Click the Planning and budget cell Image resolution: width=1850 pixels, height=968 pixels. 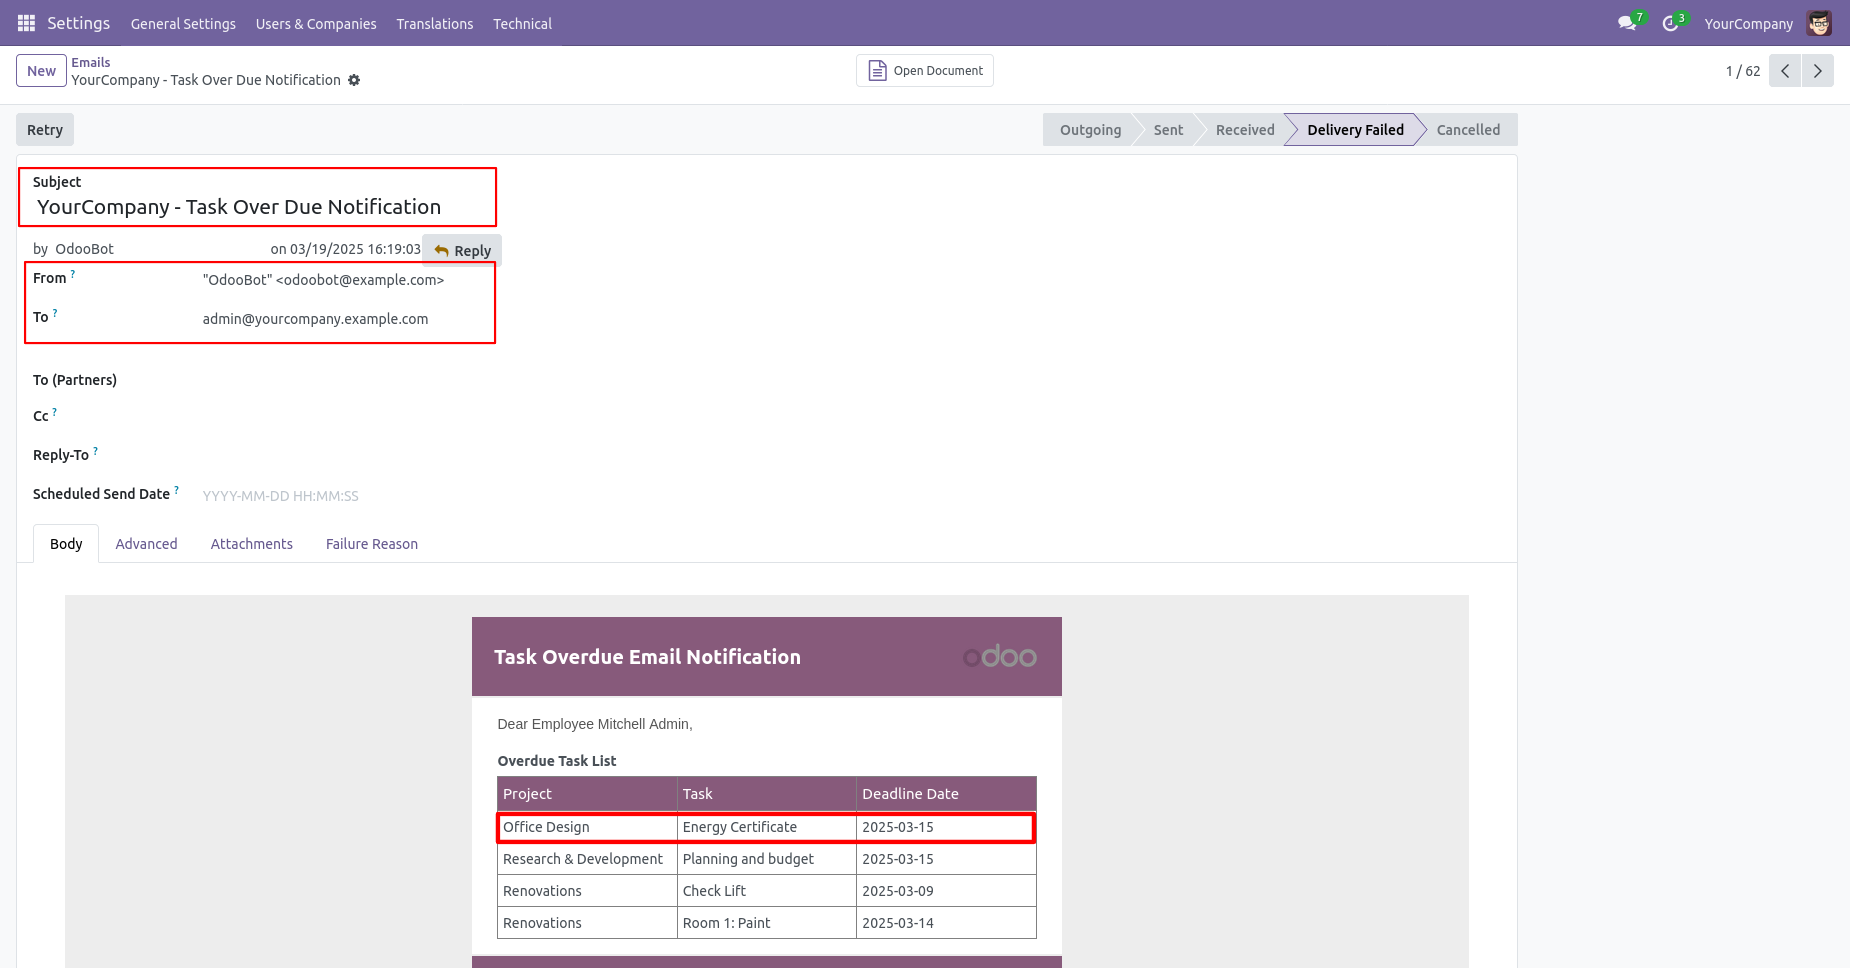767,859
